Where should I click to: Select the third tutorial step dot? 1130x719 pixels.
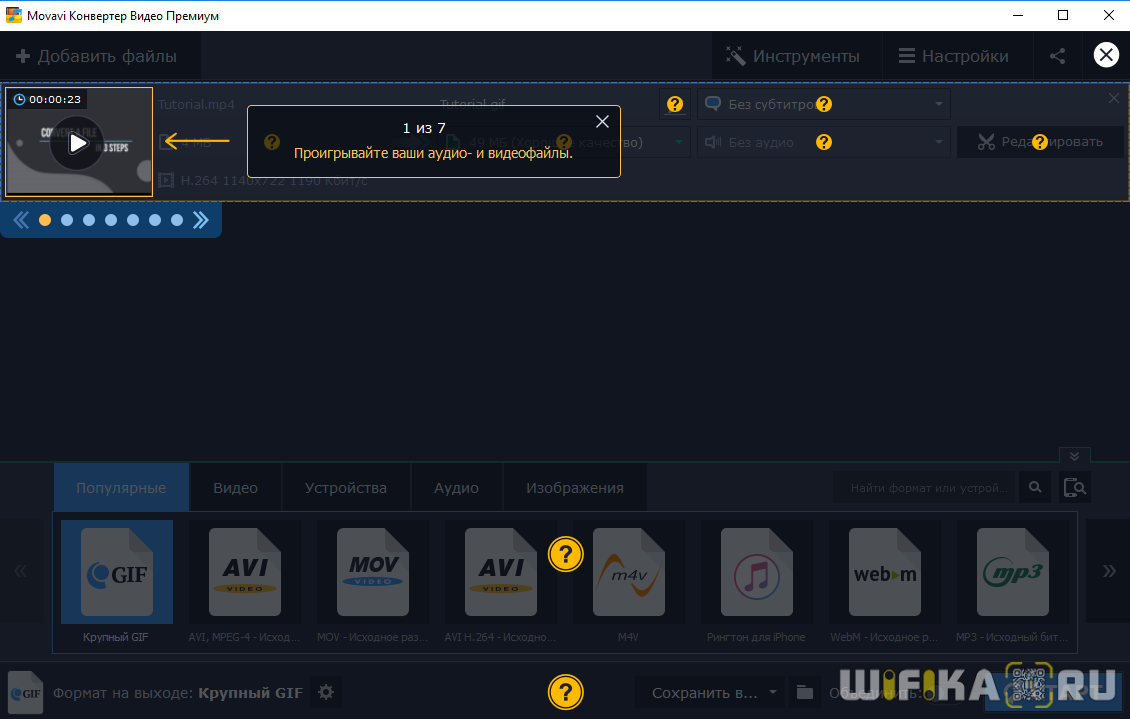pyautogui.click(x=89, y=220)
